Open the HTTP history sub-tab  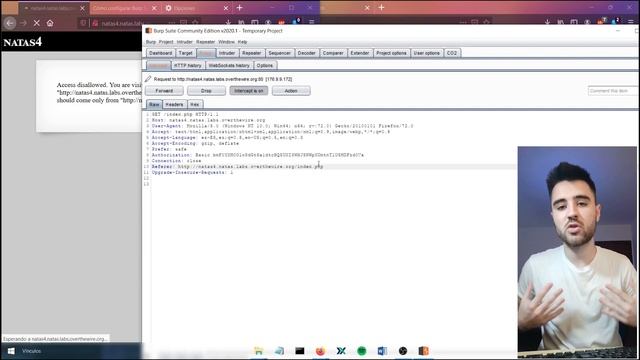[188, 65]
